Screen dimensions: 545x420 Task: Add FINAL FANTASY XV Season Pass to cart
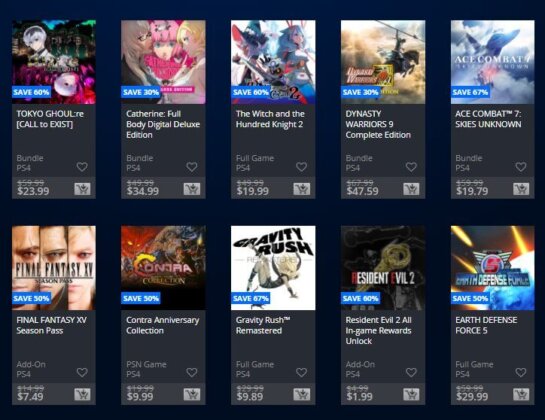tap(82, 395)
